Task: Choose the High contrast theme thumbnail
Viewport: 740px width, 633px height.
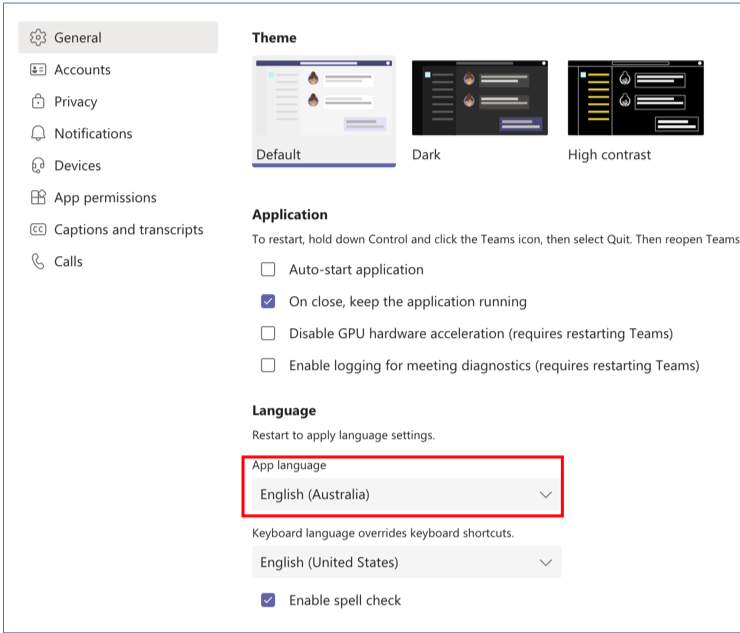Action: coord(635,98)
